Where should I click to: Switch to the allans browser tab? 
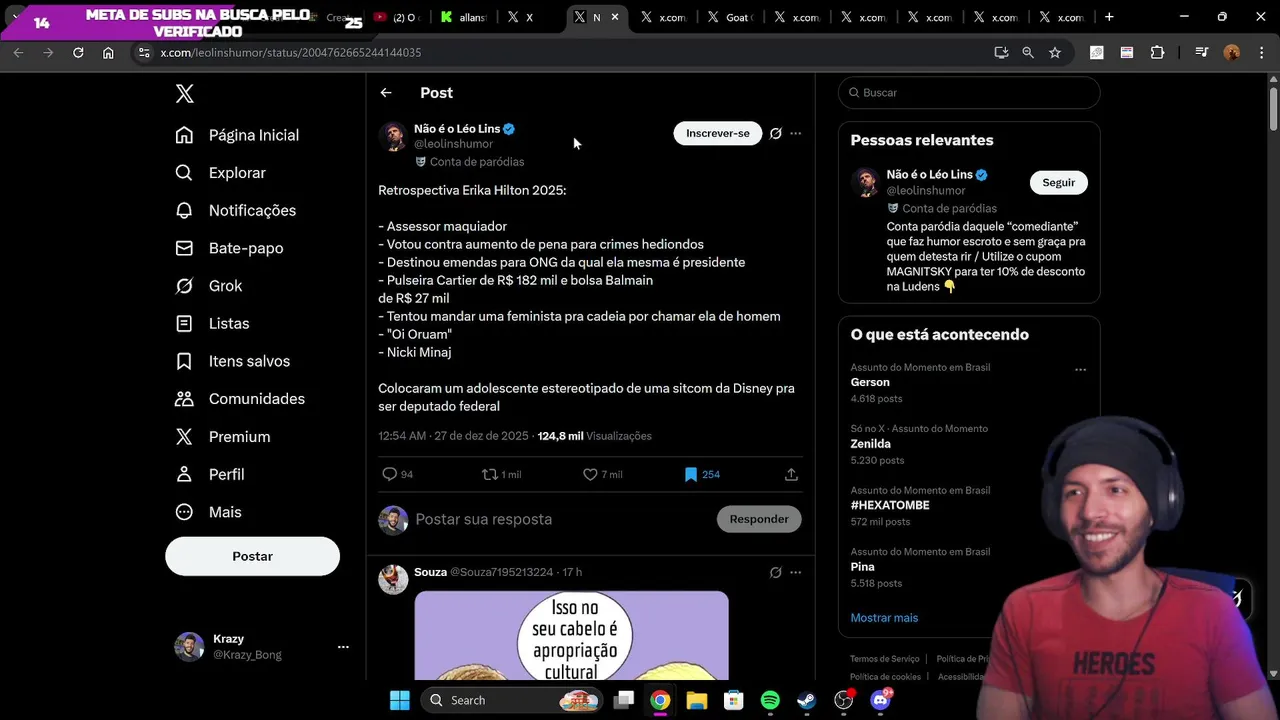[x=463, y=17]
